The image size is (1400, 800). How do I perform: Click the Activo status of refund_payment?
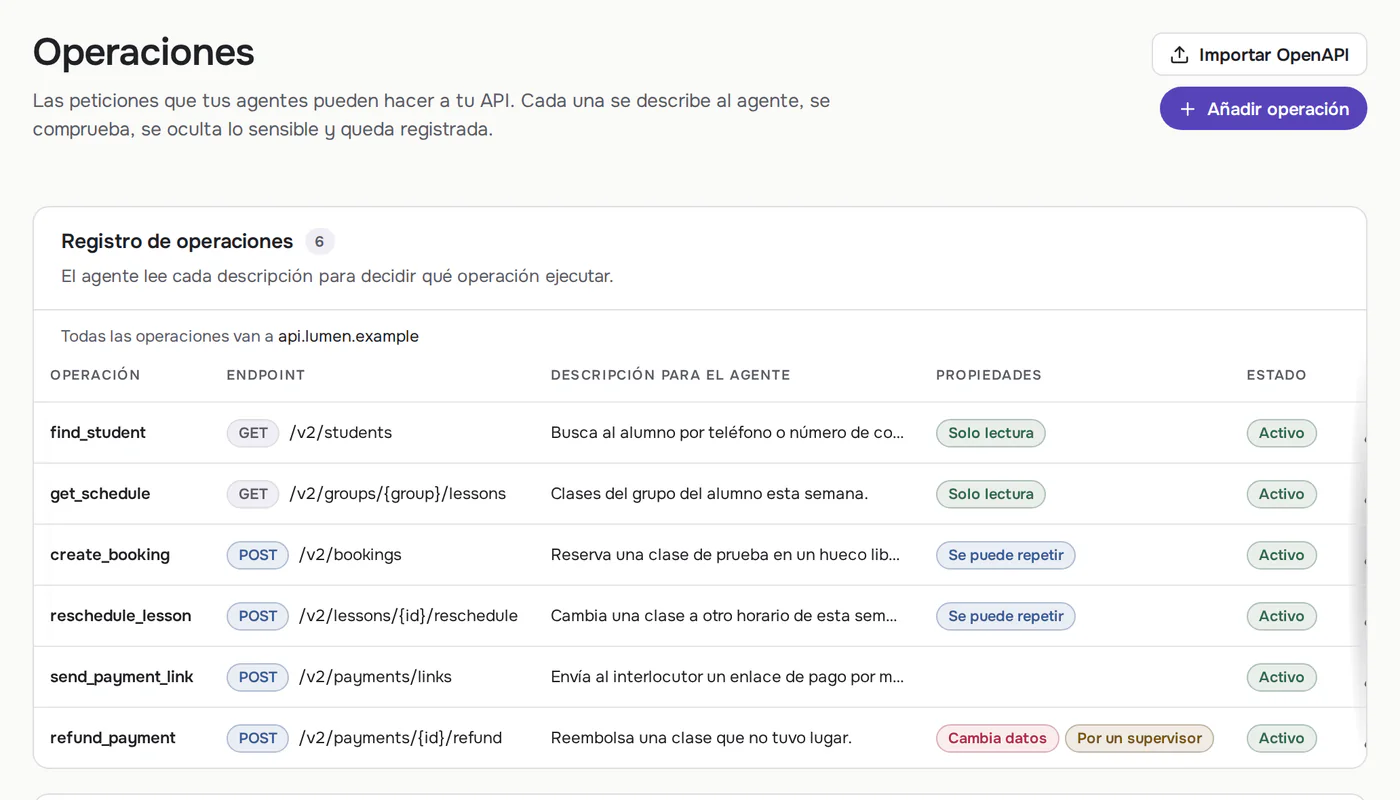pyautogui.click(x=1281, y=738)
